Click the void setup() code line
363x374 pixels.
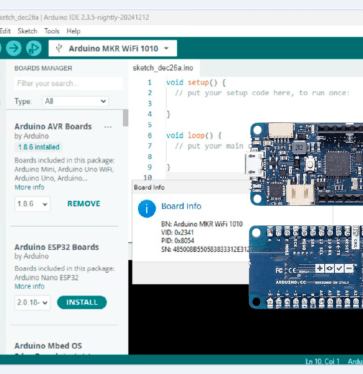pyautogui.click(x=196, y=82)
